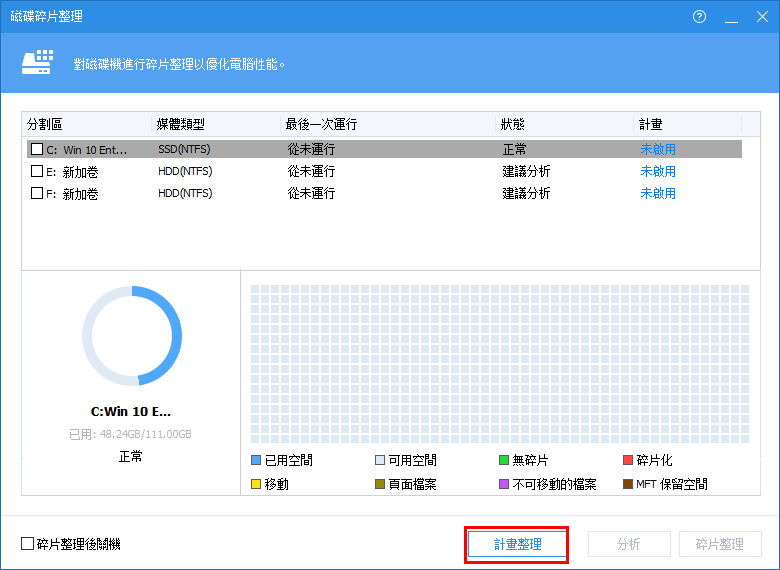Click the green 無碎片 legend swatch
The image size is (780, 570).
click(503, 460)
